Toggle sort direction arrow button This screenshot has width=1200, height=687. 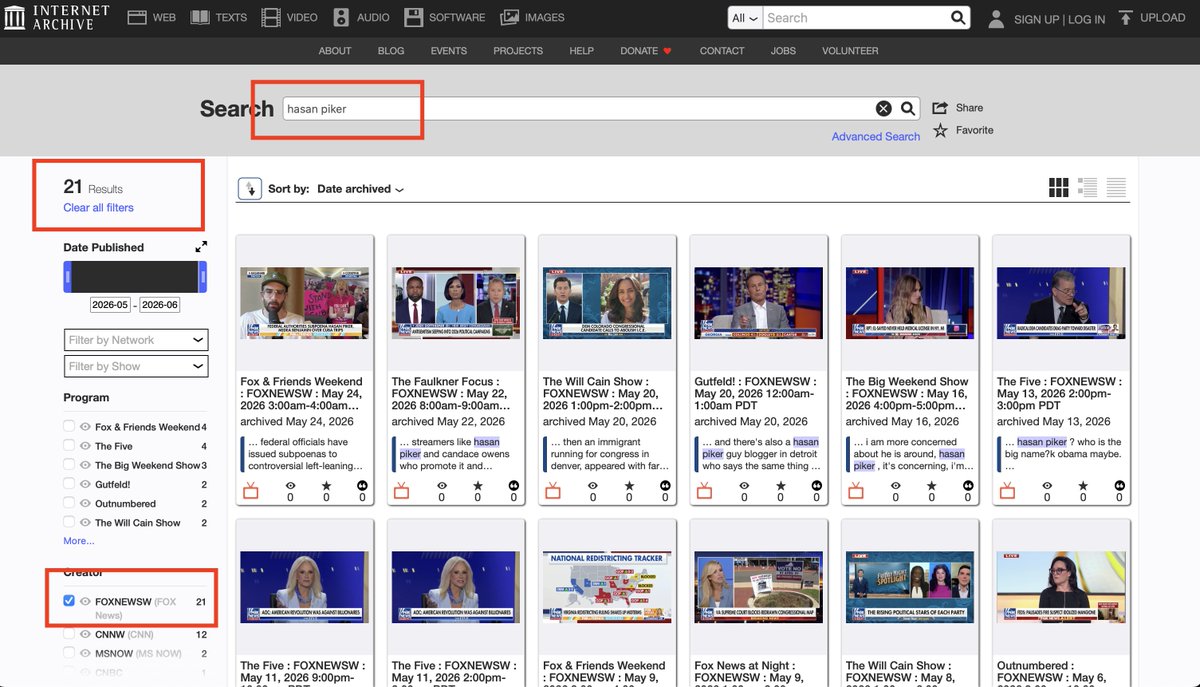[249, 189]
